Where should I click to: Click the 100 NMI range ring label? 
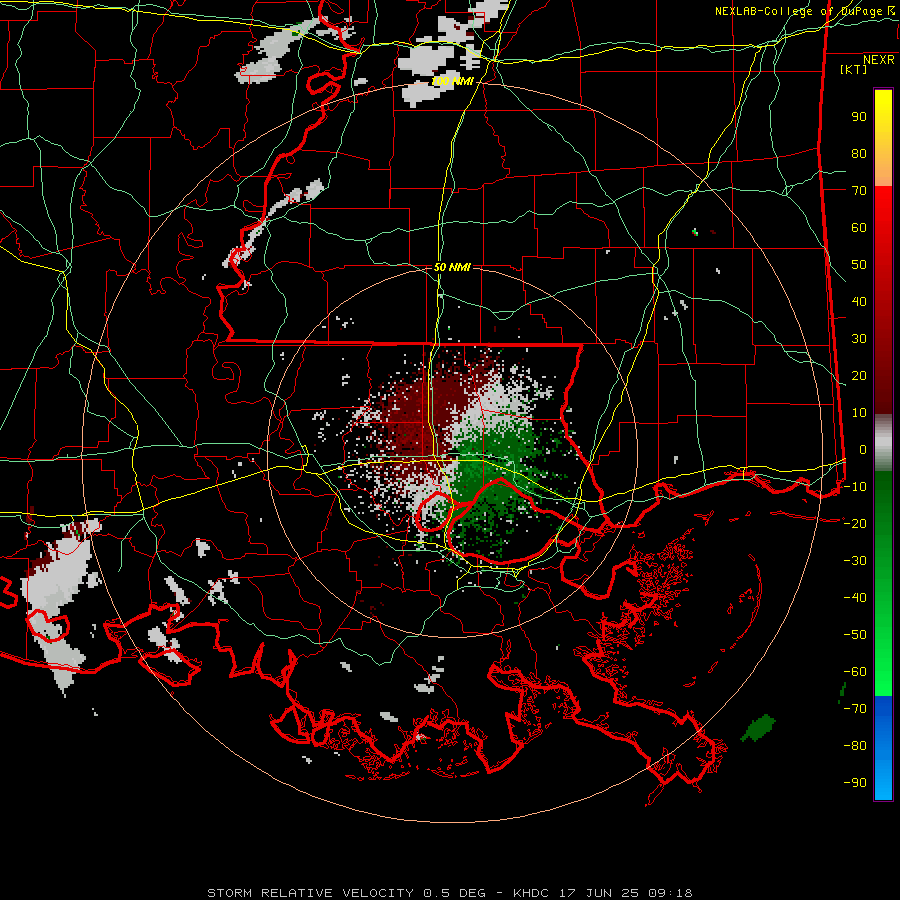[452, 82]
